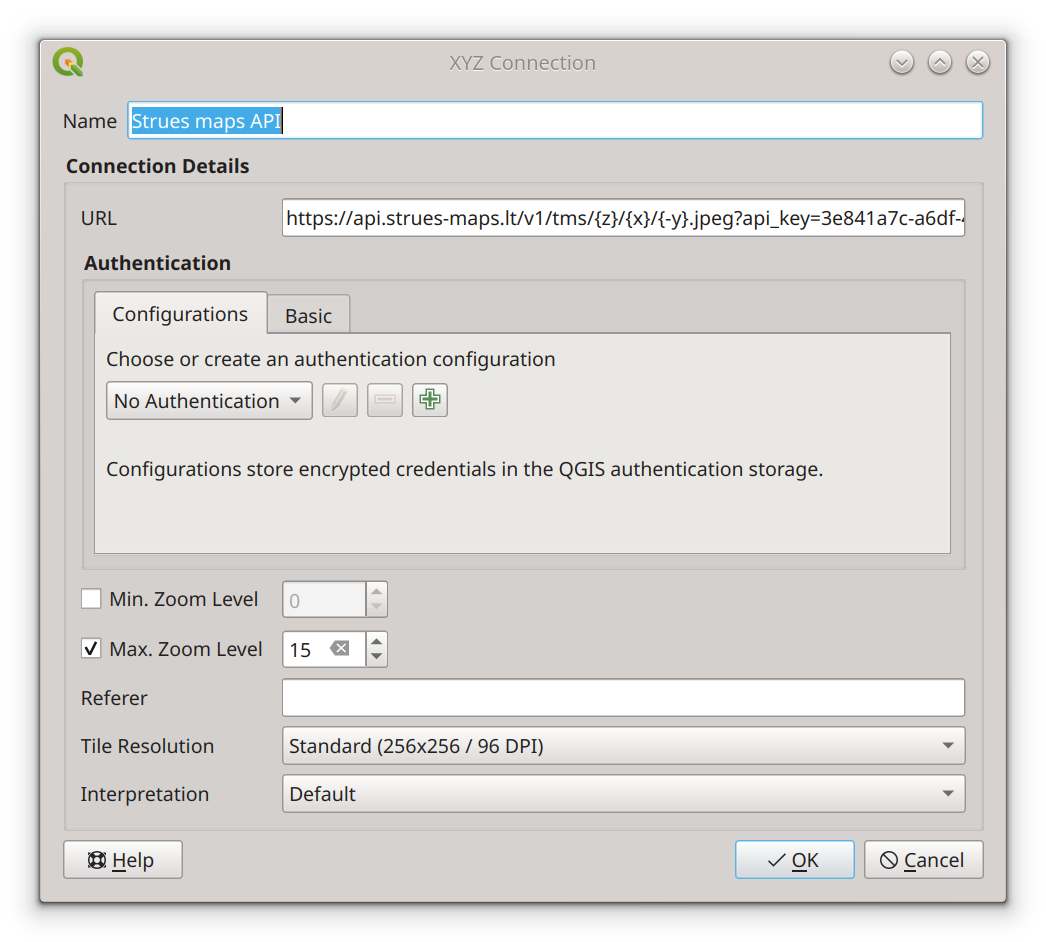
Task: Open the Tile Resolution dropdown
Action: pyautogui.click(x=624, y=746)
